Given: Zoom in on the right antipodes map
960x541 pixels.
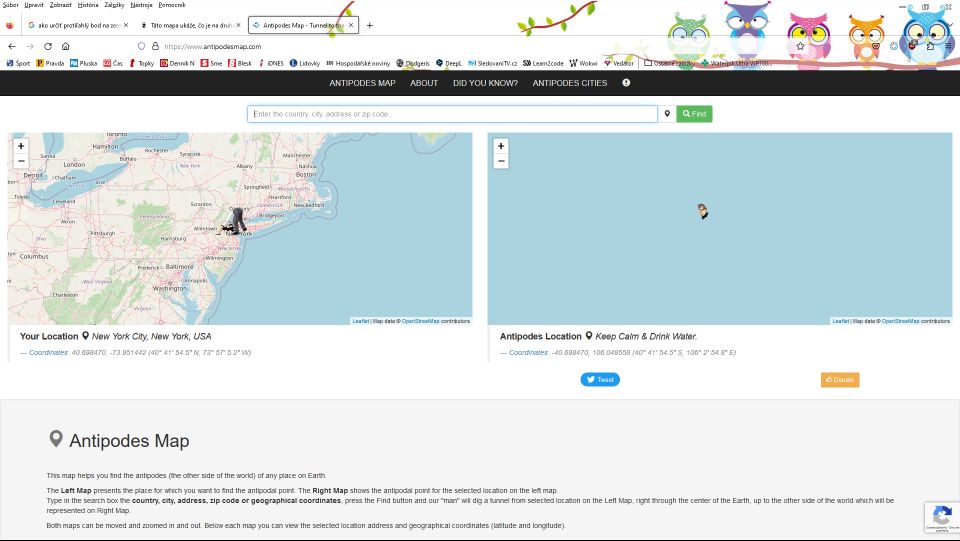Looking at the screenshot, I should (x=501, y=146).
